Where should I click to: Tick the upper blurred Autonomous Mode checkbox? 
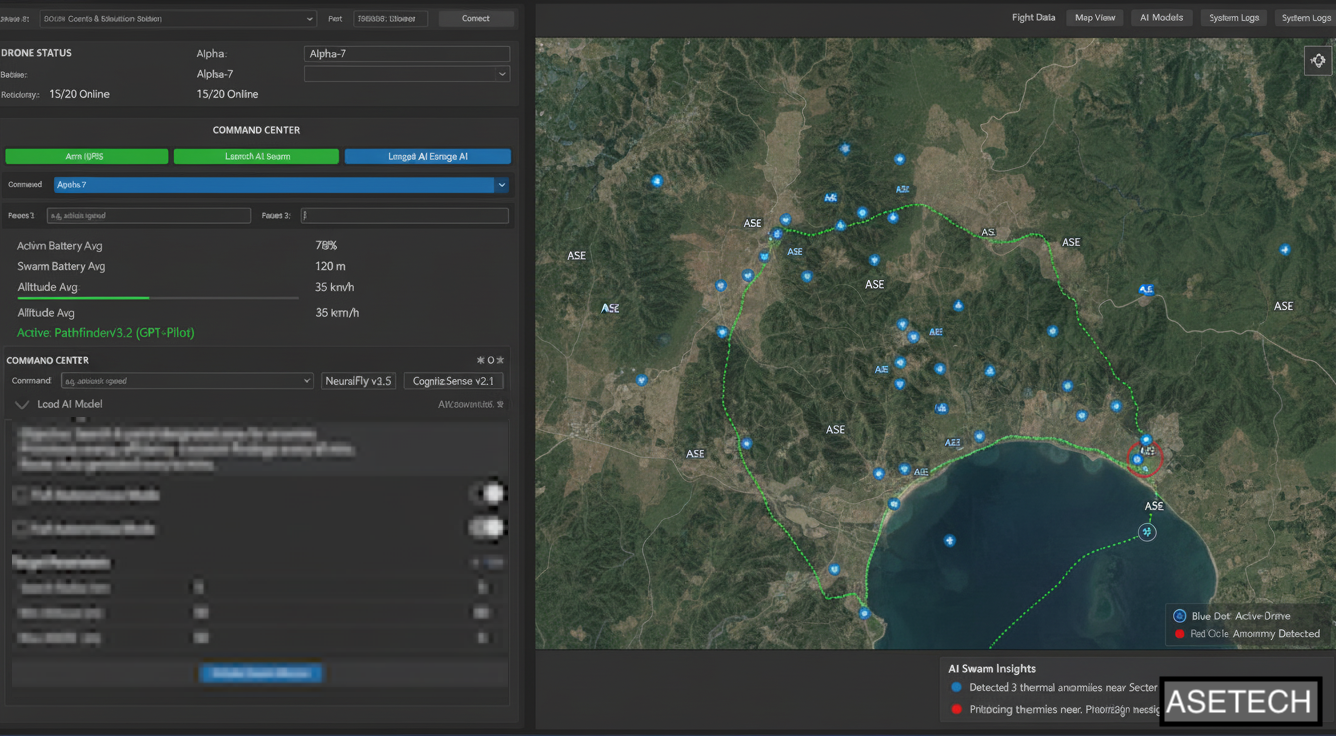point(19,495)
